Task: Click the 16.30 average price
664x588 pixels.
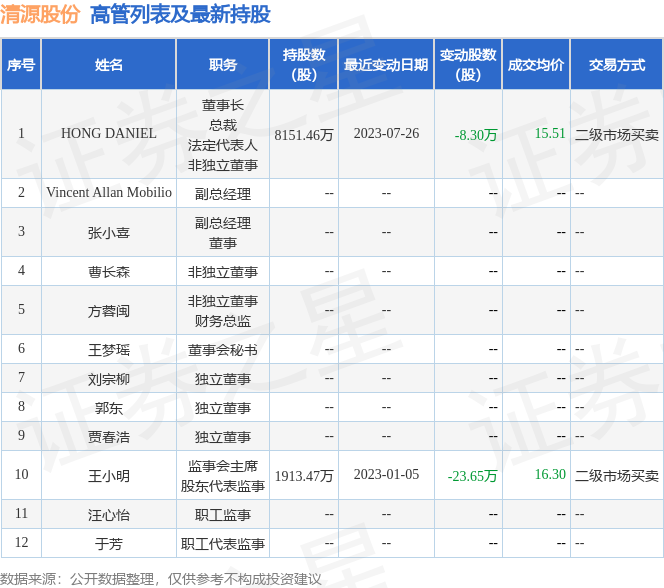Action: pyautogui.click(x=550, y=474)
